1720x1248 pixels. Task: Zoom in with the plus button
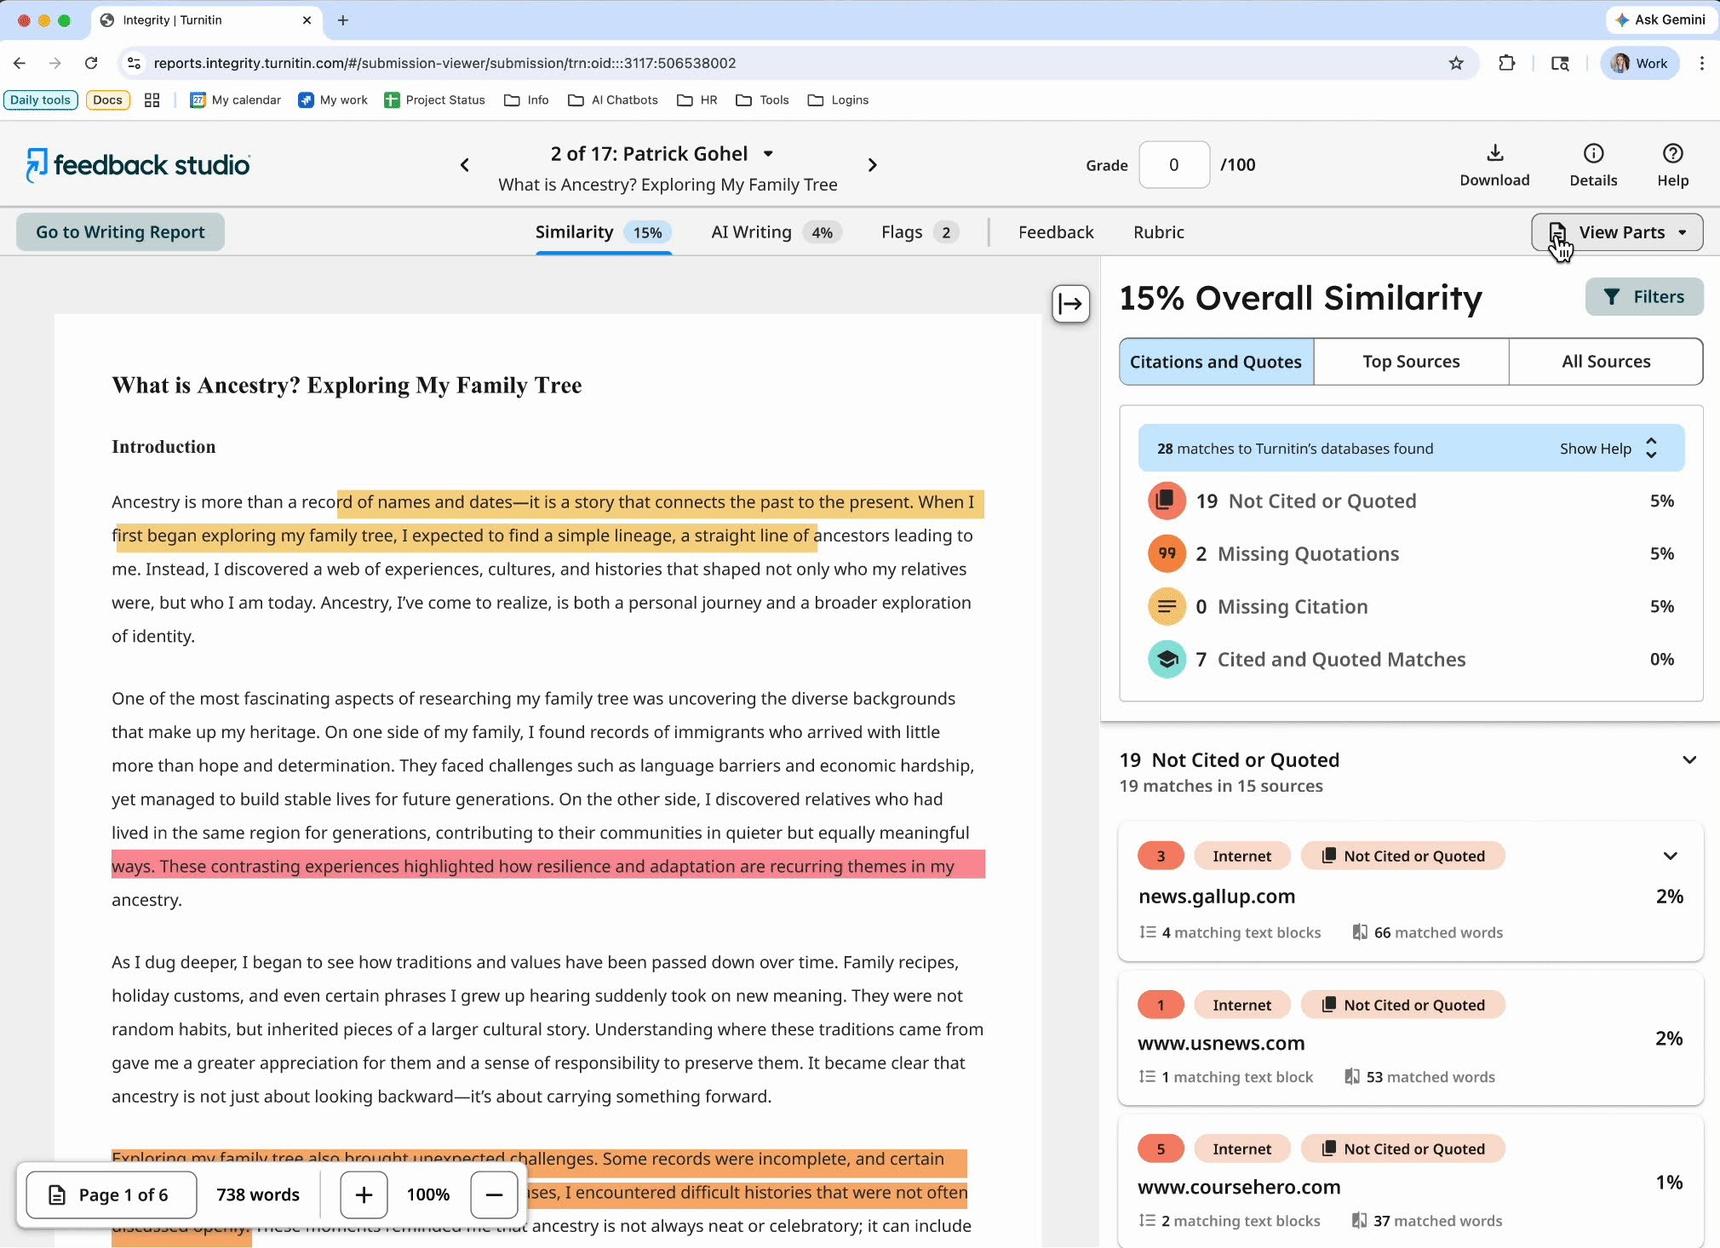pos(363,1194)
